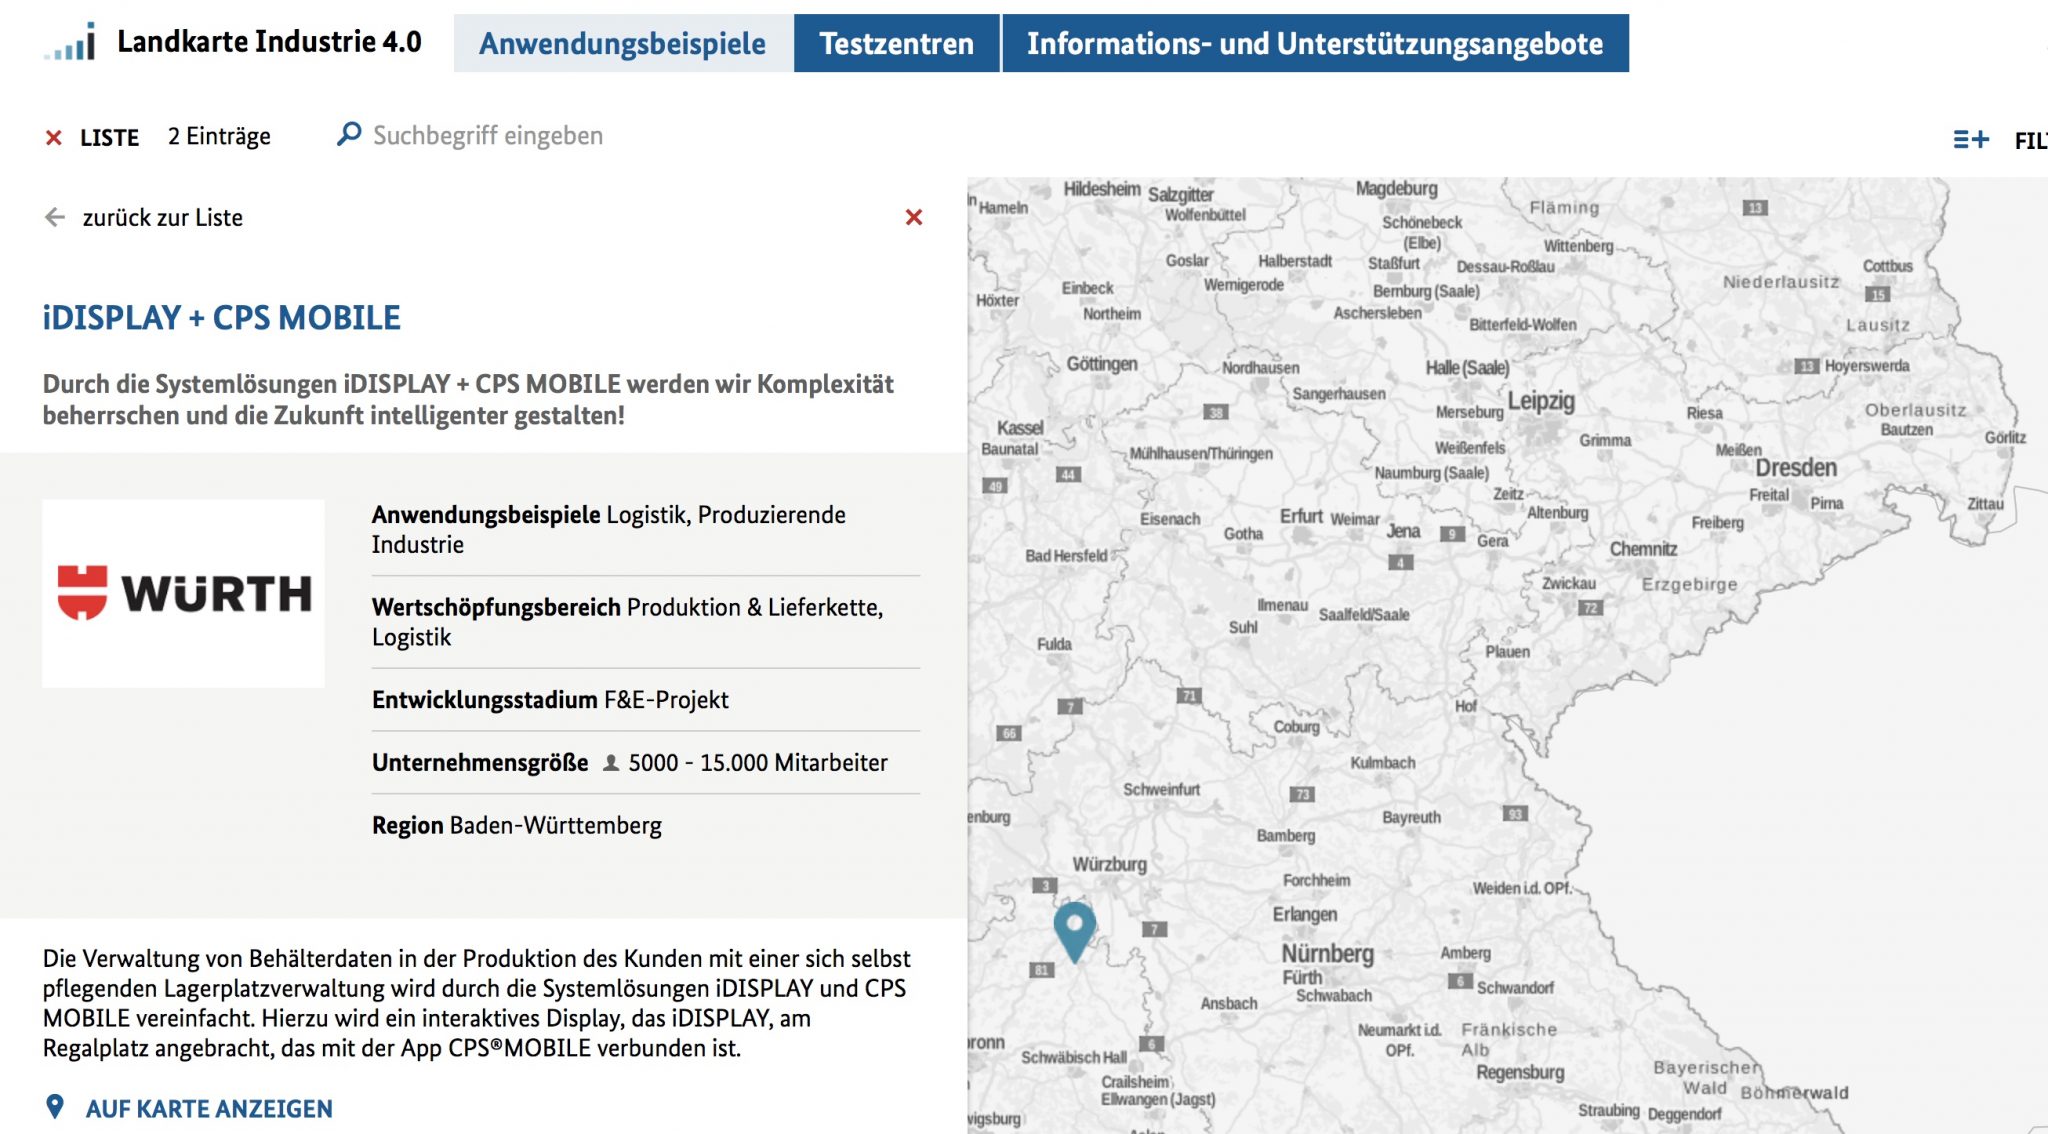Click the back arrow icon beside zurück zur Liste
The width and height of the screenshot is (2048, 1134).
(55, 217)
